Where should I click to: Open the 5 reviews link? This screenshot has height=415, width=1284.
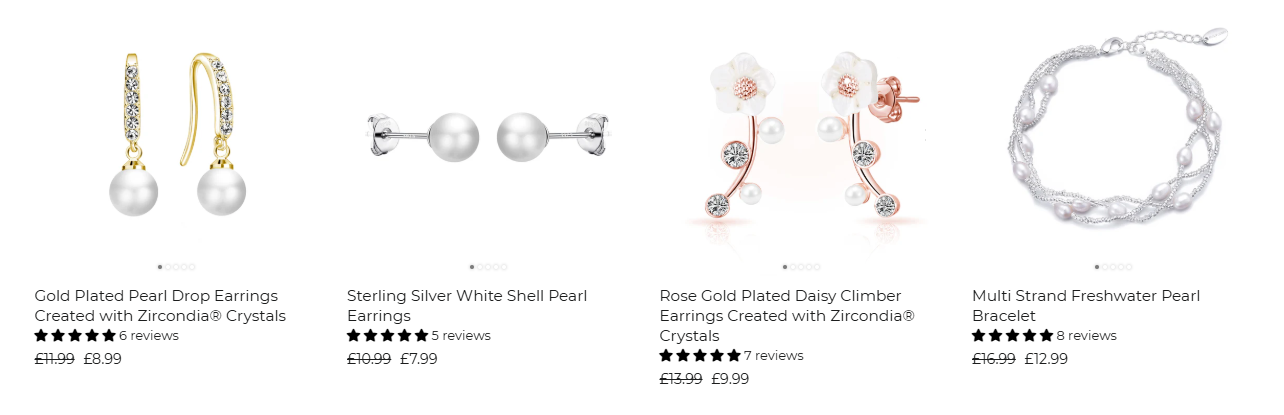[461, 336]
